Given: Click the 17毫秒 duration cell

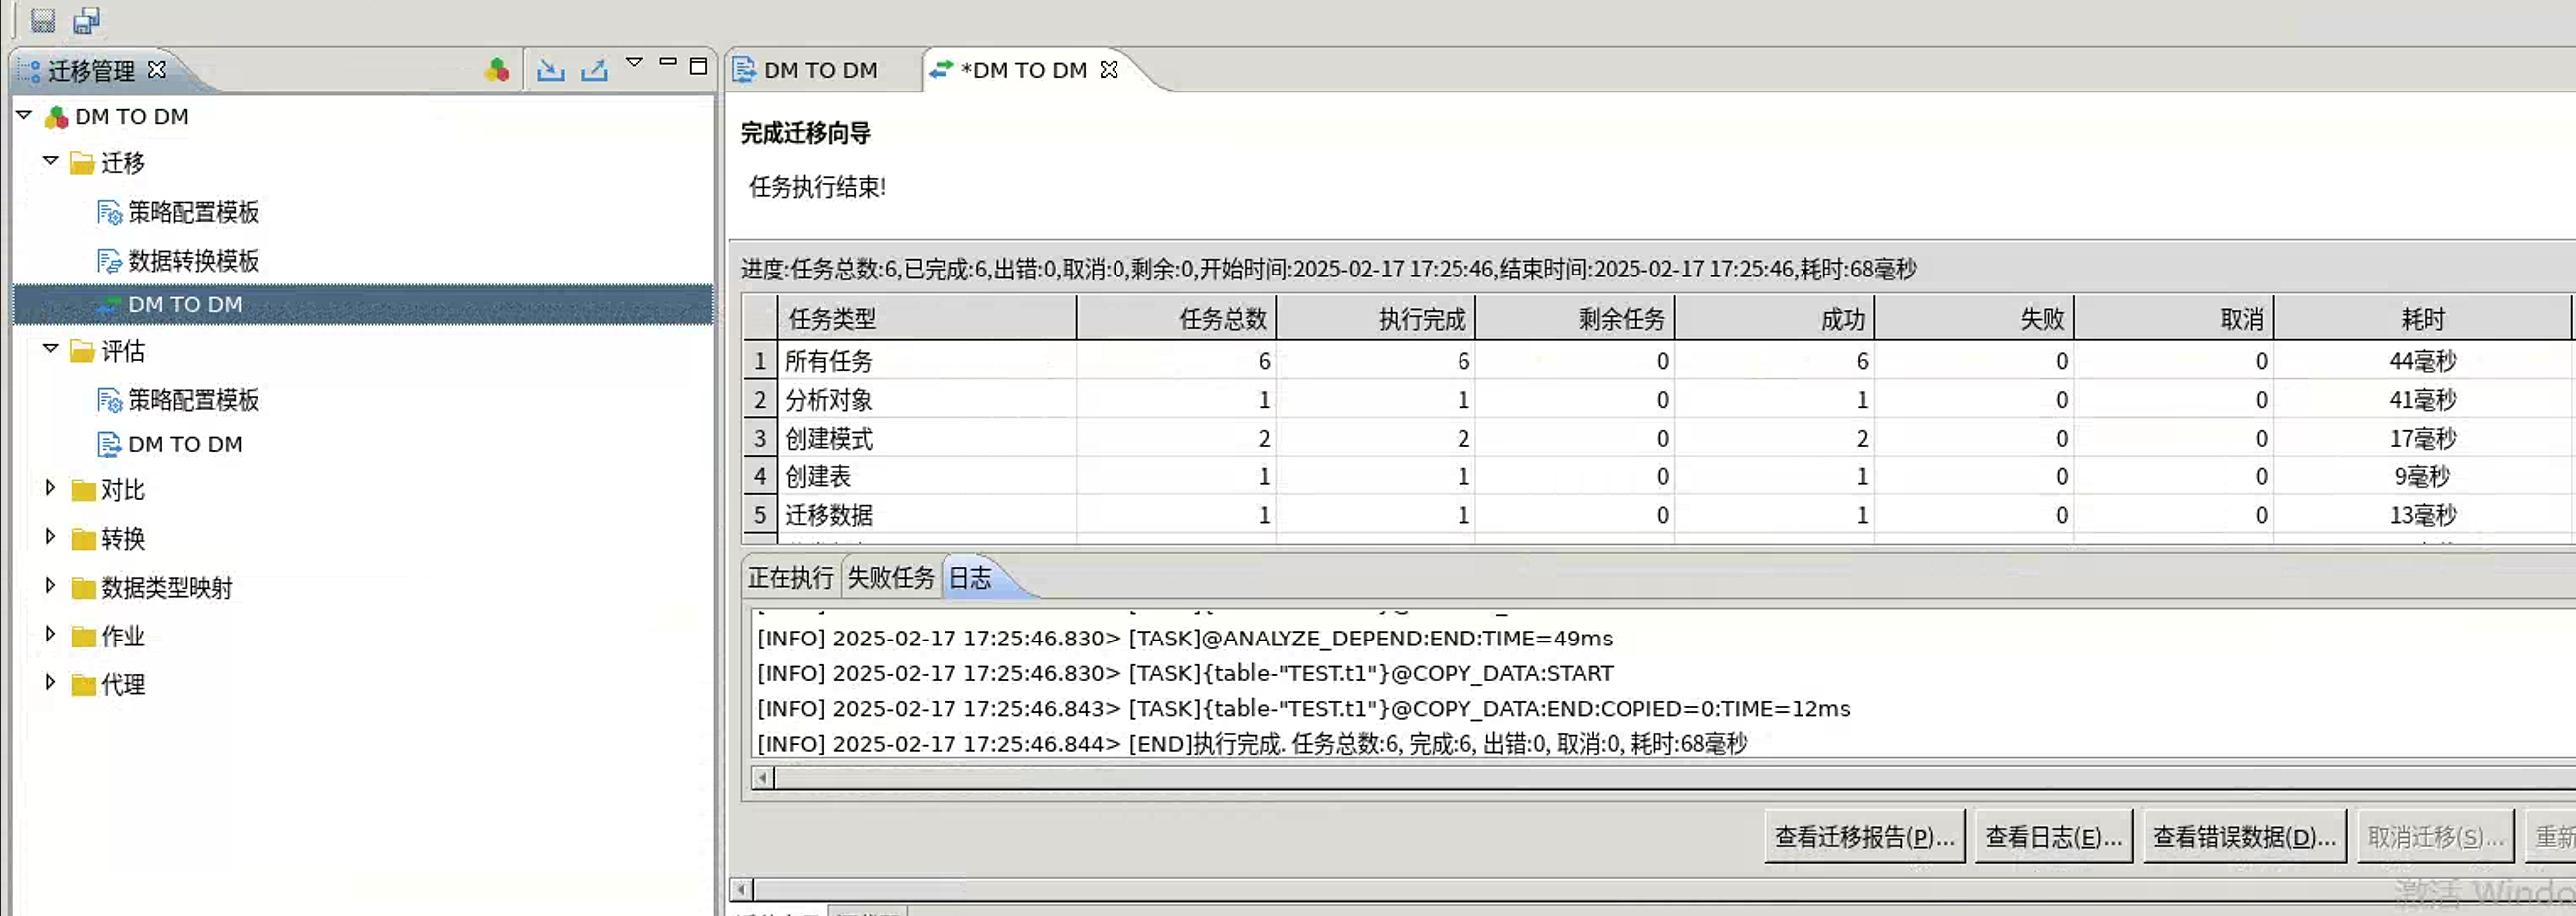Looking at the screenshot, I should 2422,438.
